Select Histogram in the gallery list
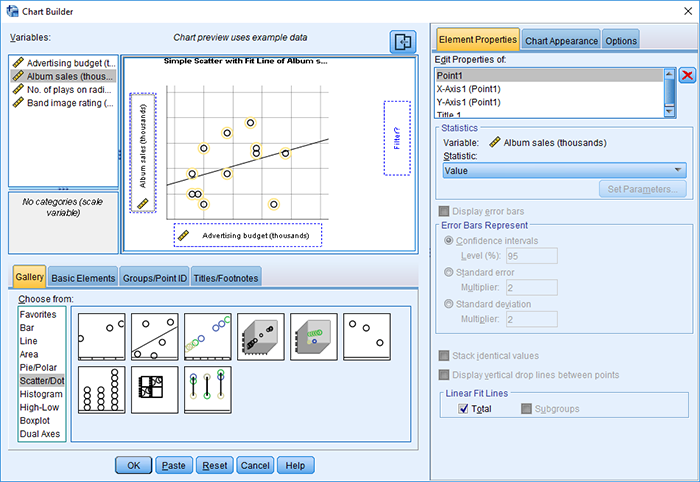Image resolution: width=700 pixels, height=482 pixels. coord(40,394)
